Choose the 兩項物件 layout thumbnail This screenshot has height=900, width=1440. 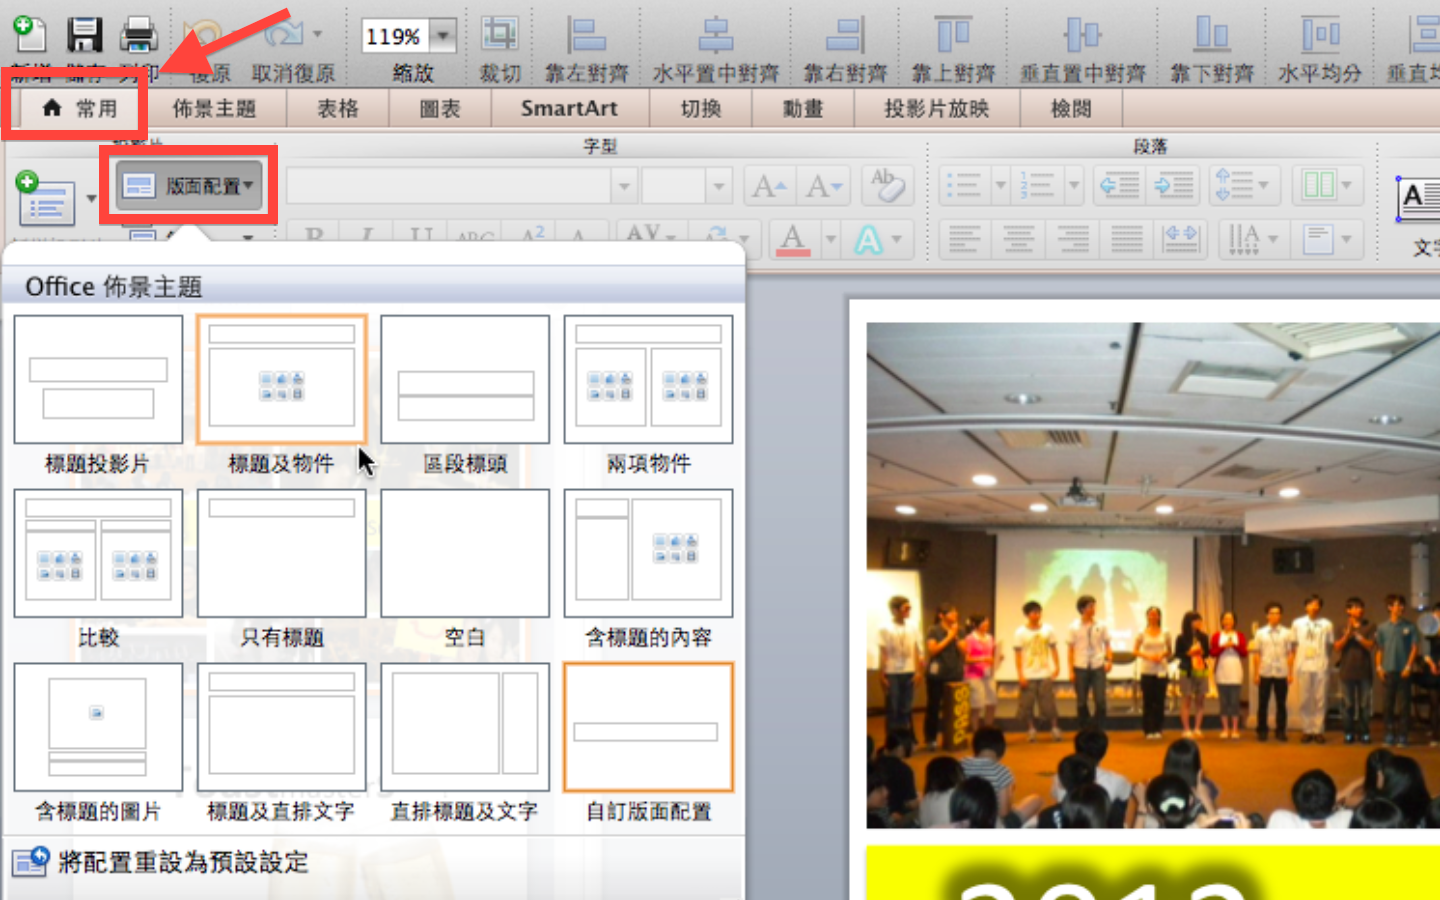[x=648, y=379]
